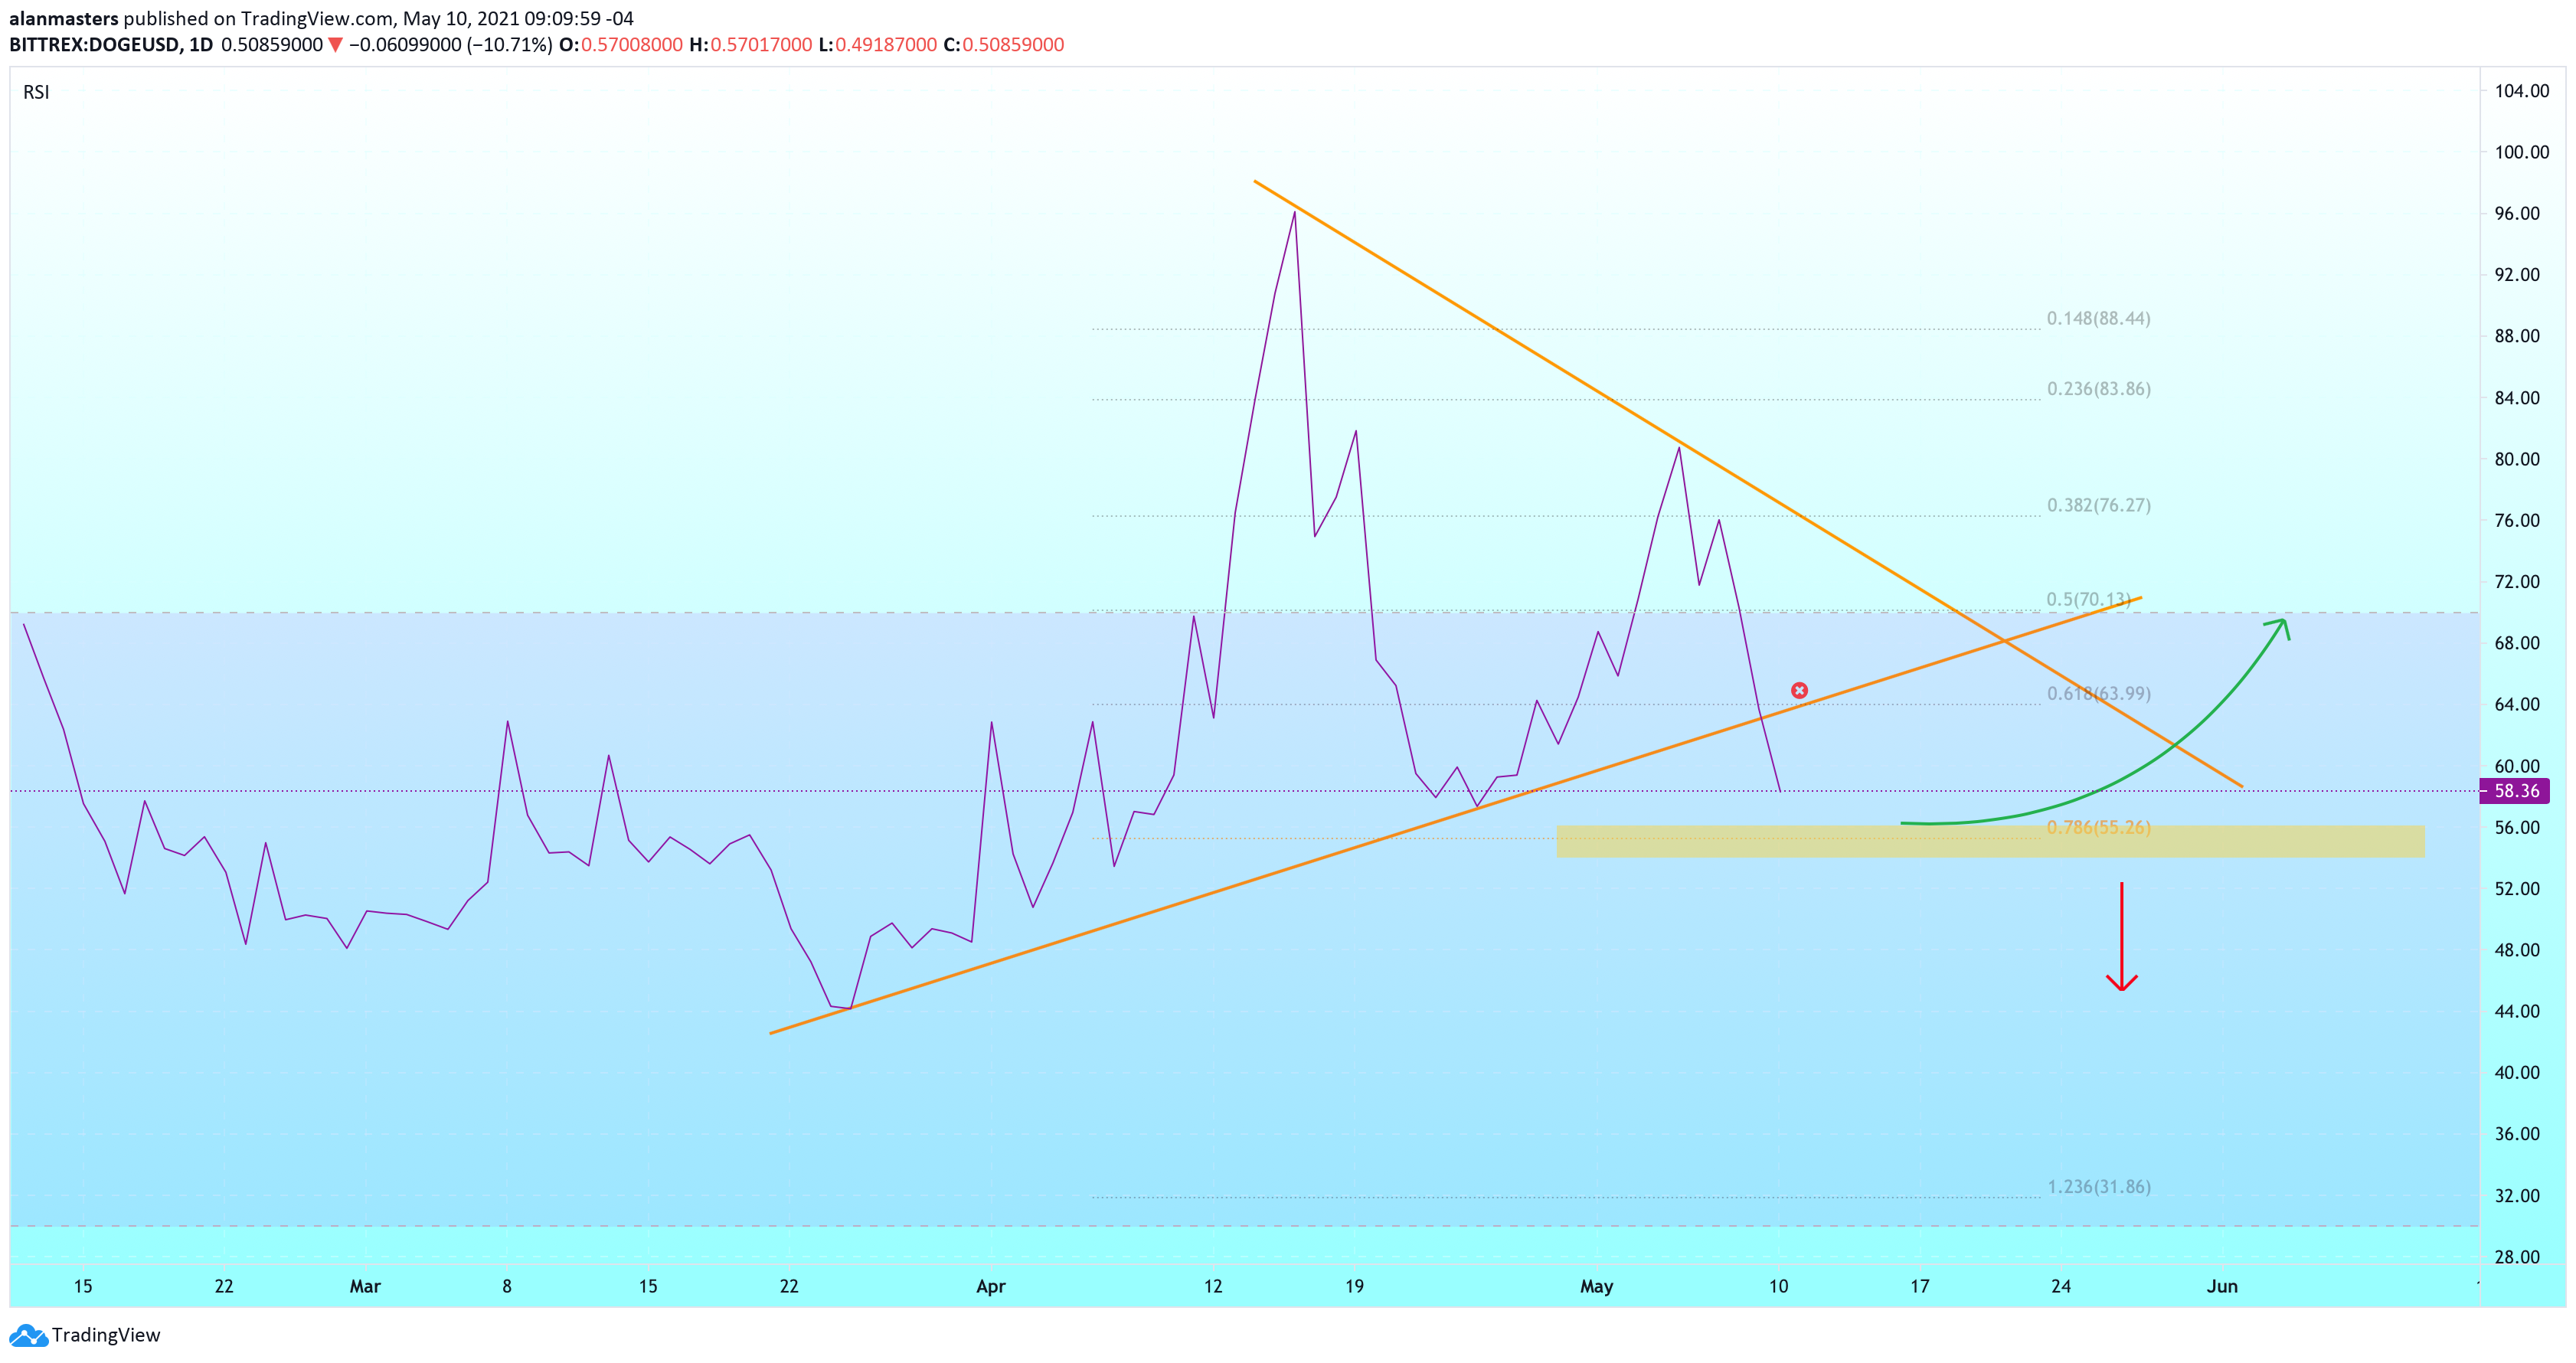
Task: Click the 28.00 level on the price axis
Action: [x=2516, y=1257]
